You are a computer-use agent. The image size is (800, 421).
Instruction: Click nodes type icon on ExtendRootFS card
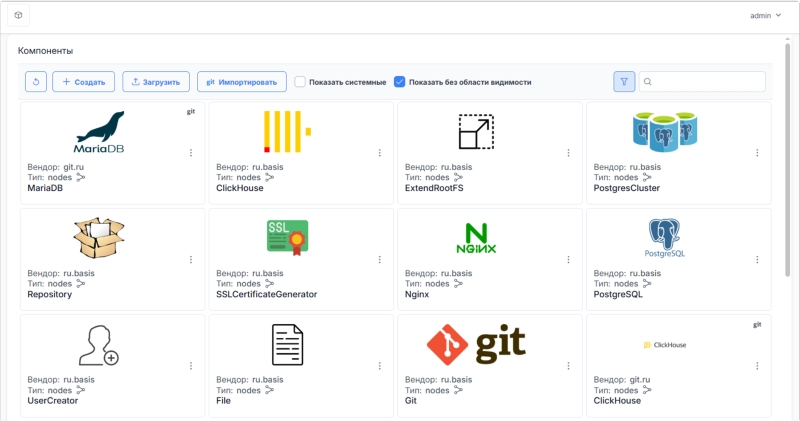point(458,177)
